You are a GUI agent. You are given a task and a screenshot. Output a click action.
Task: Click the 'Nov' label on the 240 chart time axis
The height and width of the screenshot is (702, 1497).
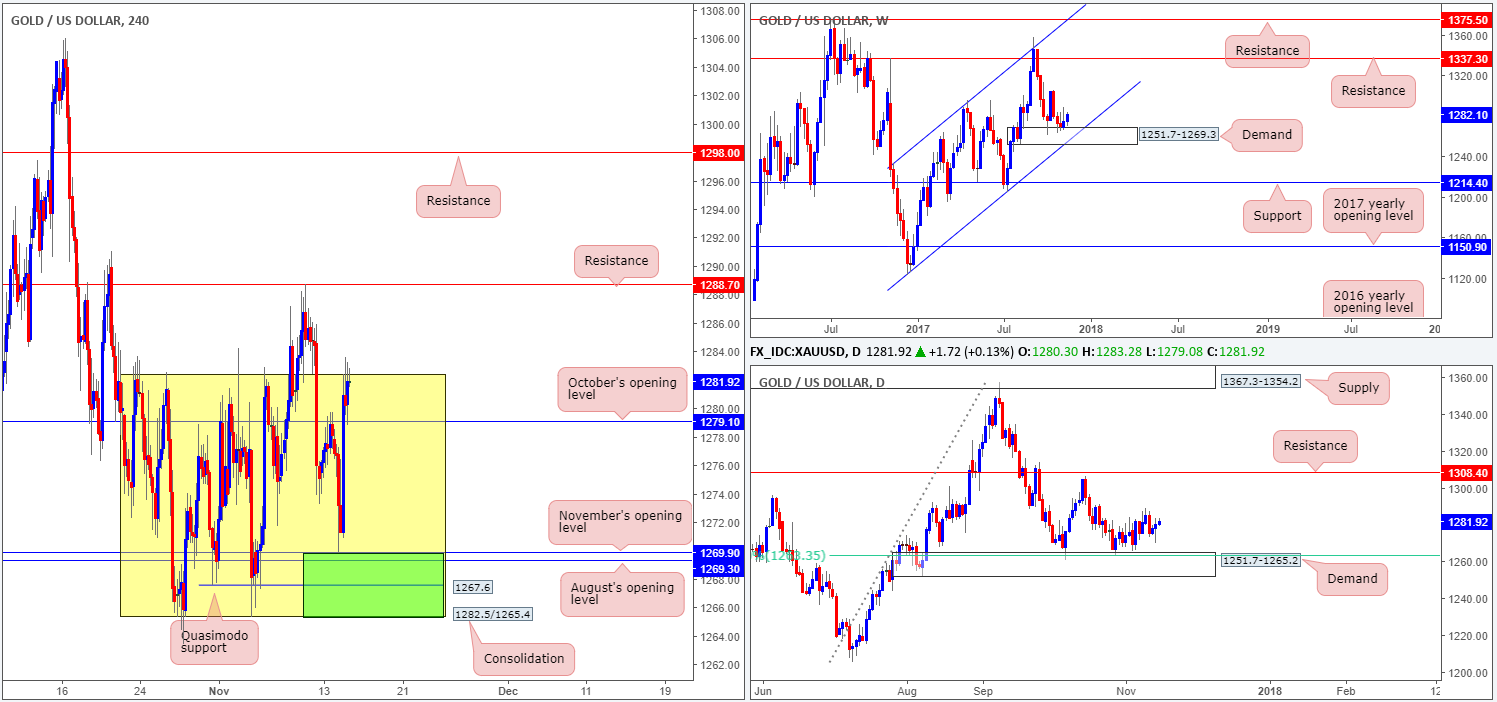pyautogui.click(x=217, y=691)
